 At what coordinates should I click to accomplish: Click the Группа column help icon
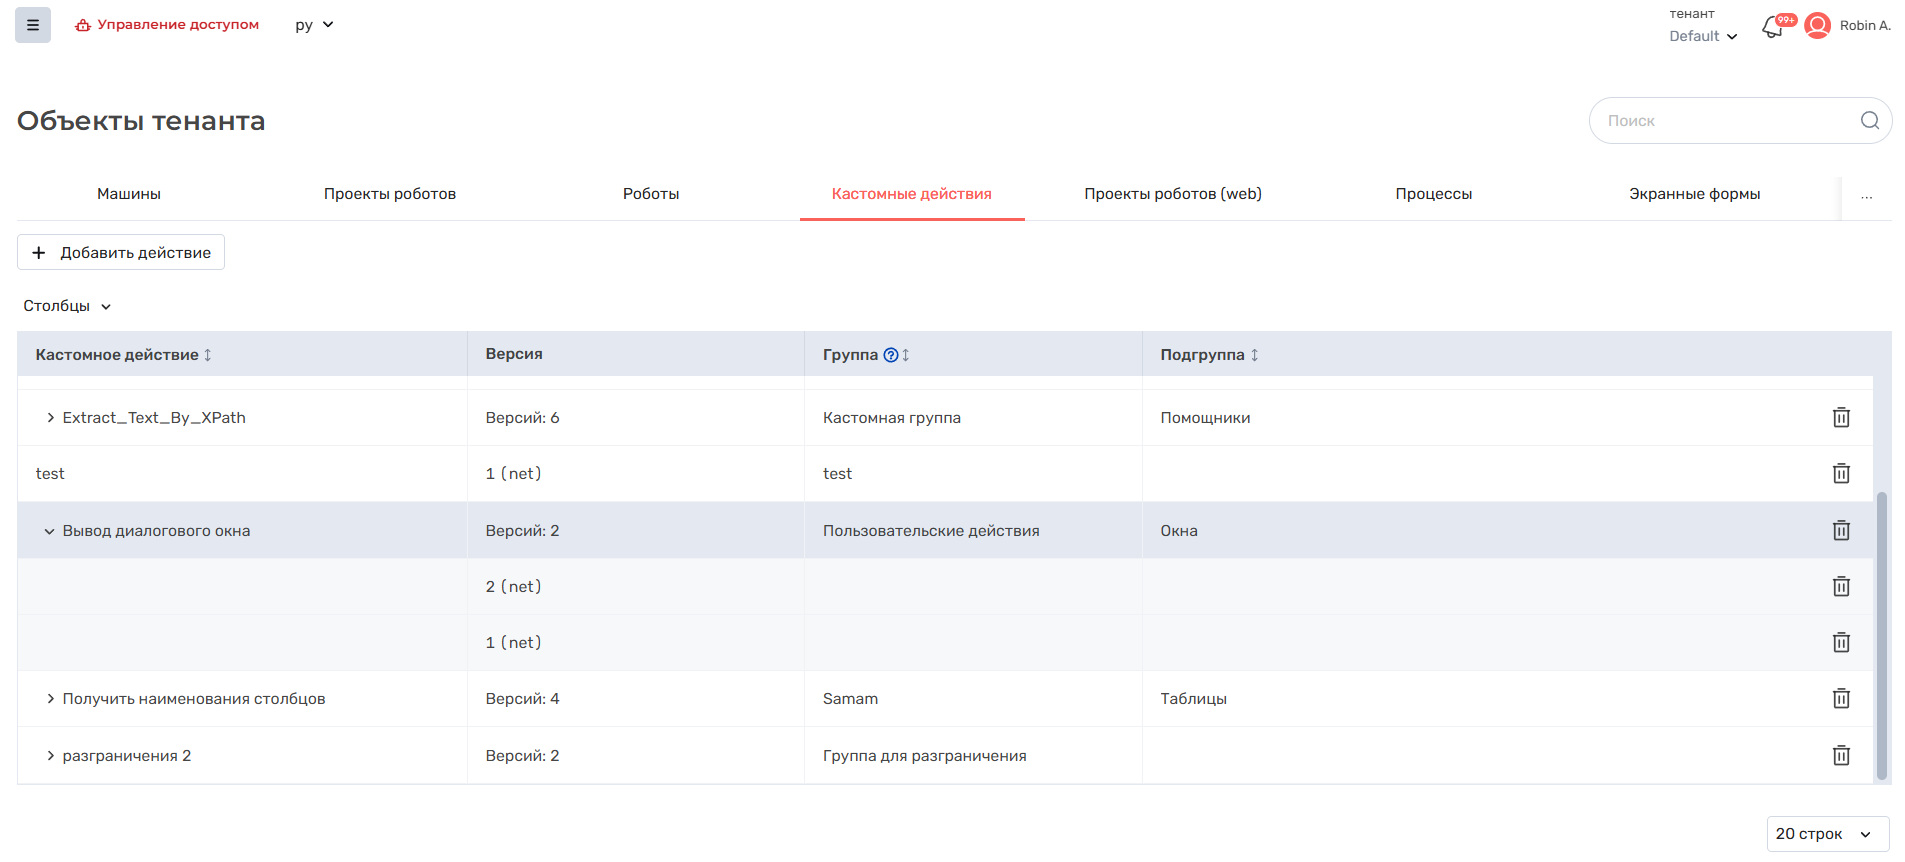[890, 355]
